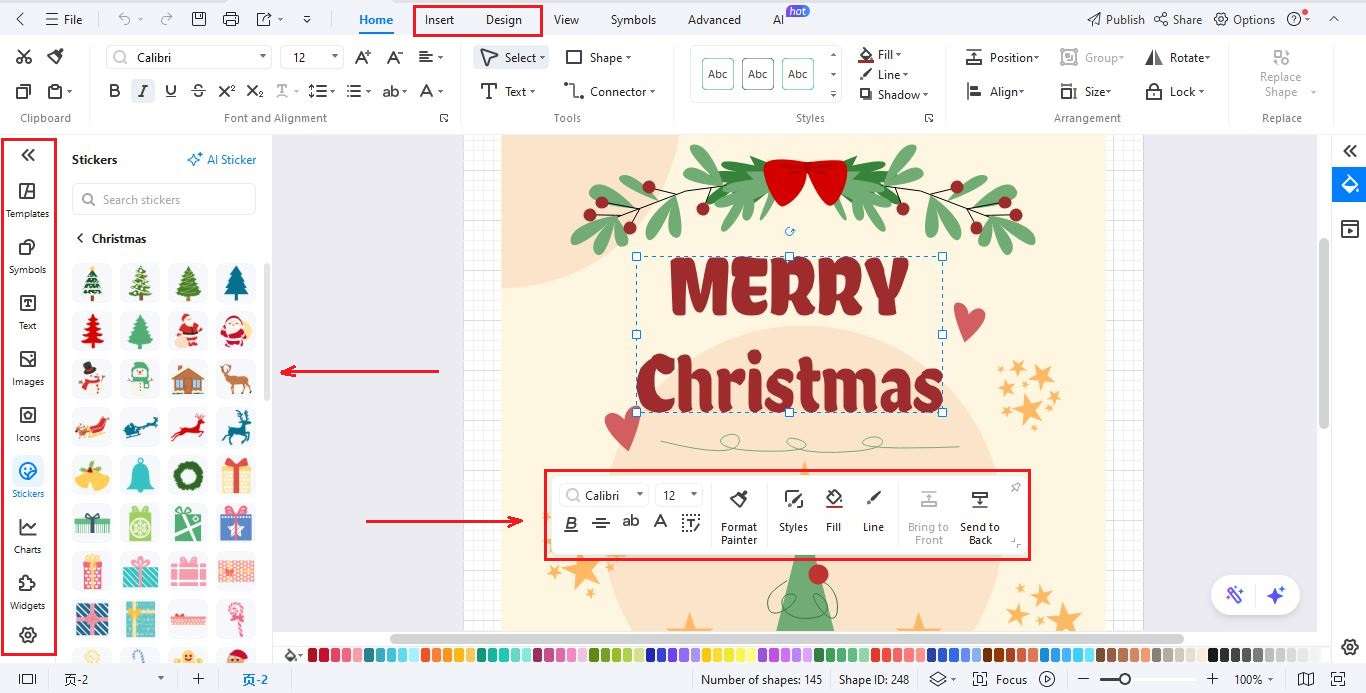Click the Save icon in title bar

[199, 19]
